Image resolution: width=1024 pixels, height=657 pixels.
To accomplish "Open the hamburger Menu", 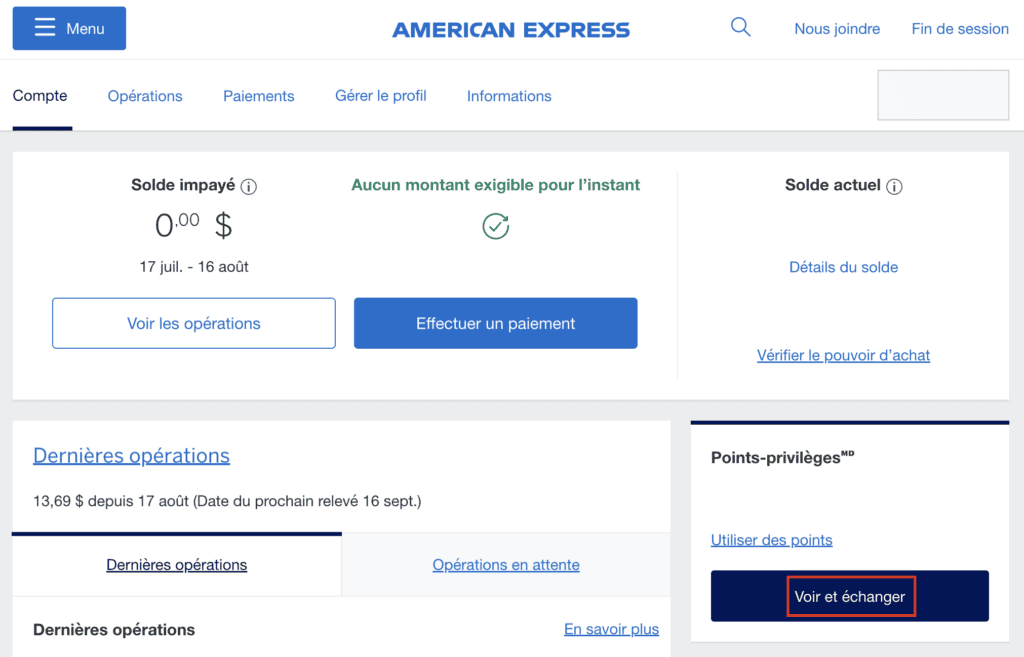I will pyautogui.click(x=68, y=28).
